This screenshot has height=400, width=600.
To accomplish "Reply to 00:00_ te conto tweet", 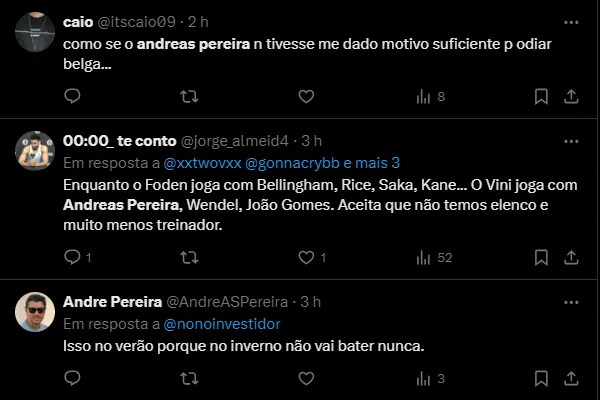I will [72, 257].
